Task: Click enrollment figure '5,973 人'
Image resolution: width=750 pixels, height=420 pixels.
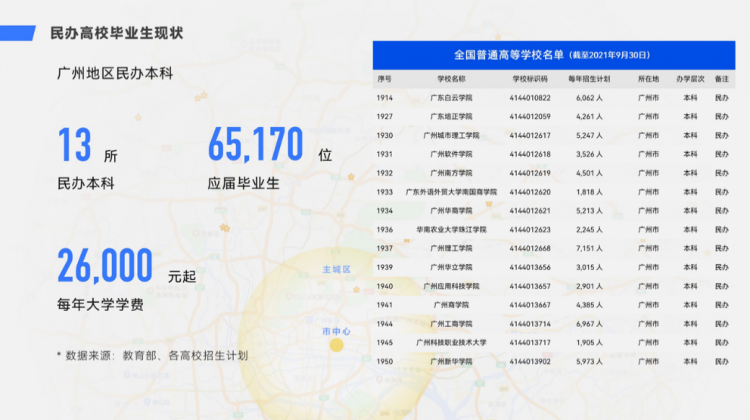Action: [589, 362]
